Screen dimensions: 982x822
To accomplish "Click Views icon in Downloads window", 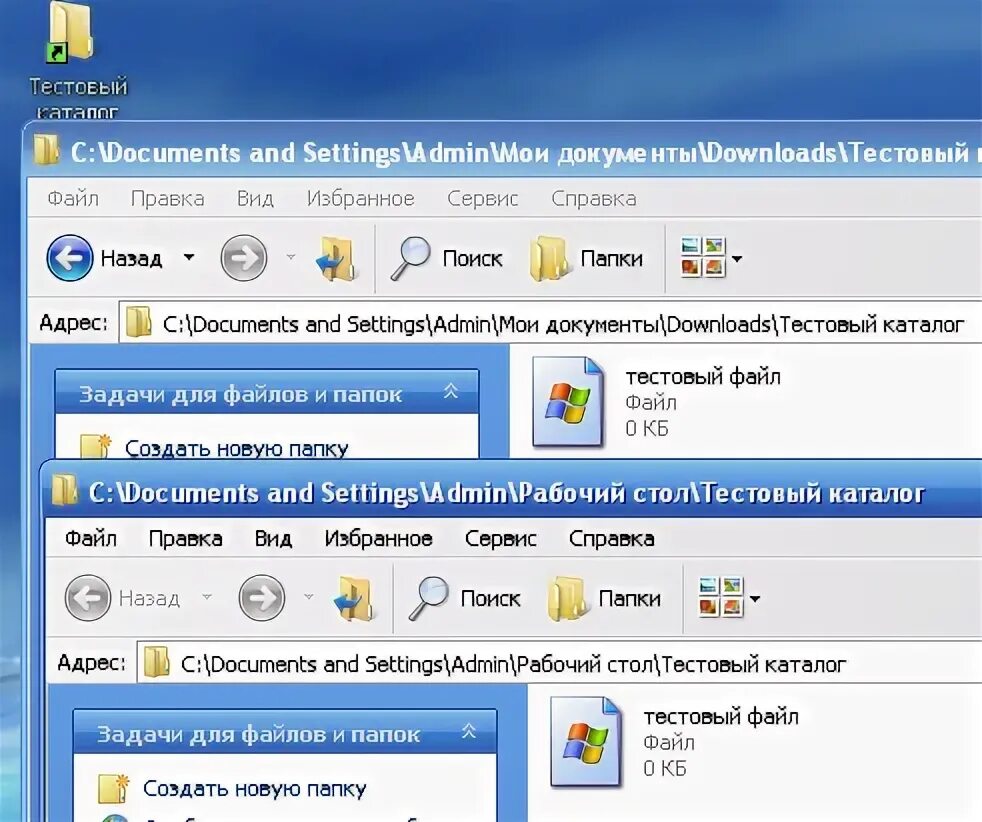I will tap(703, 257).
